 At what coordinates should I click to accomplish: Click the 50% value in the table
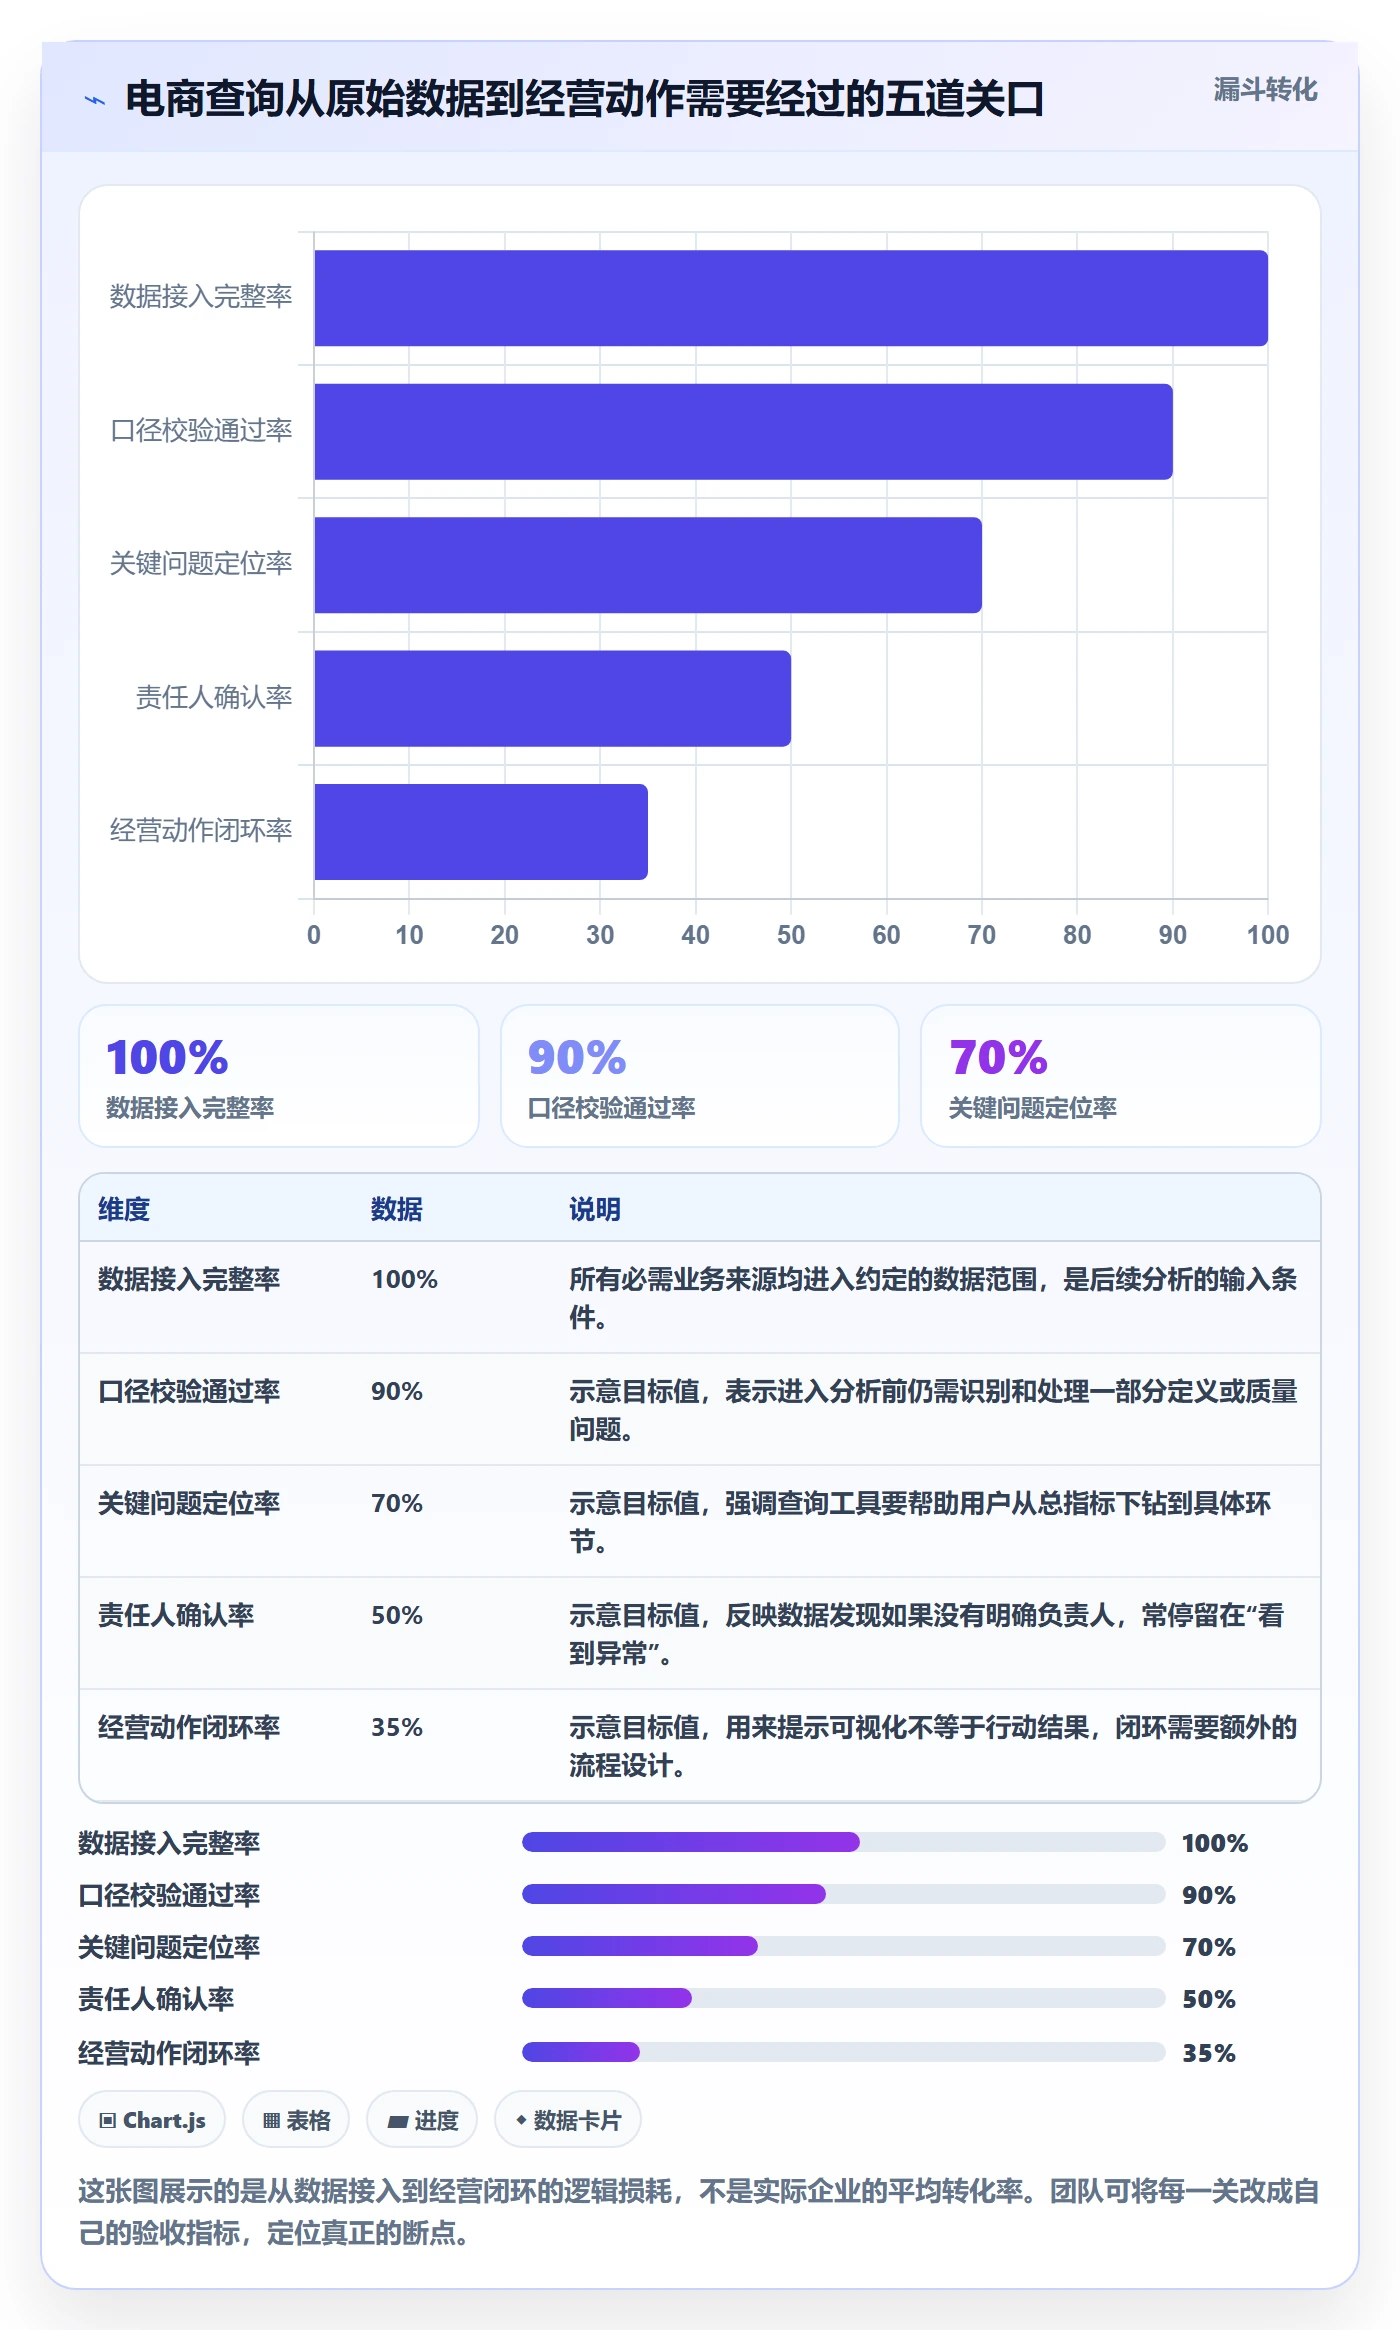(x=397, y=1615)
